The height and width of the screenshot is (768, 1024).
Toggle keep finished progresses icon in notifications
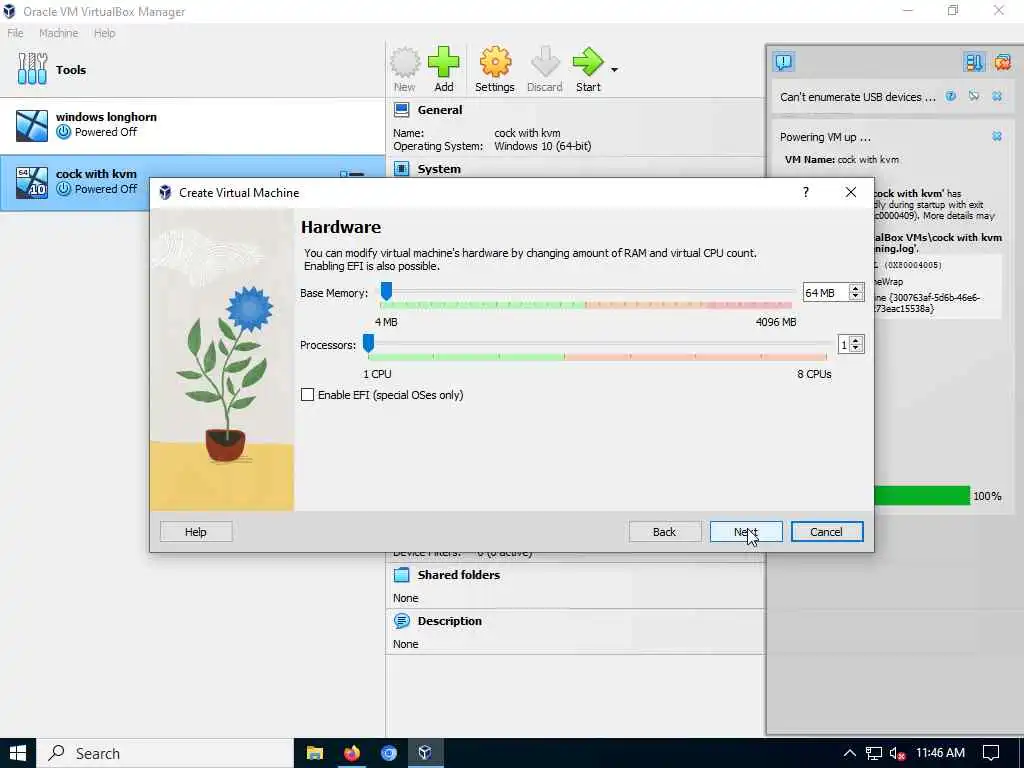coord(974,62)
